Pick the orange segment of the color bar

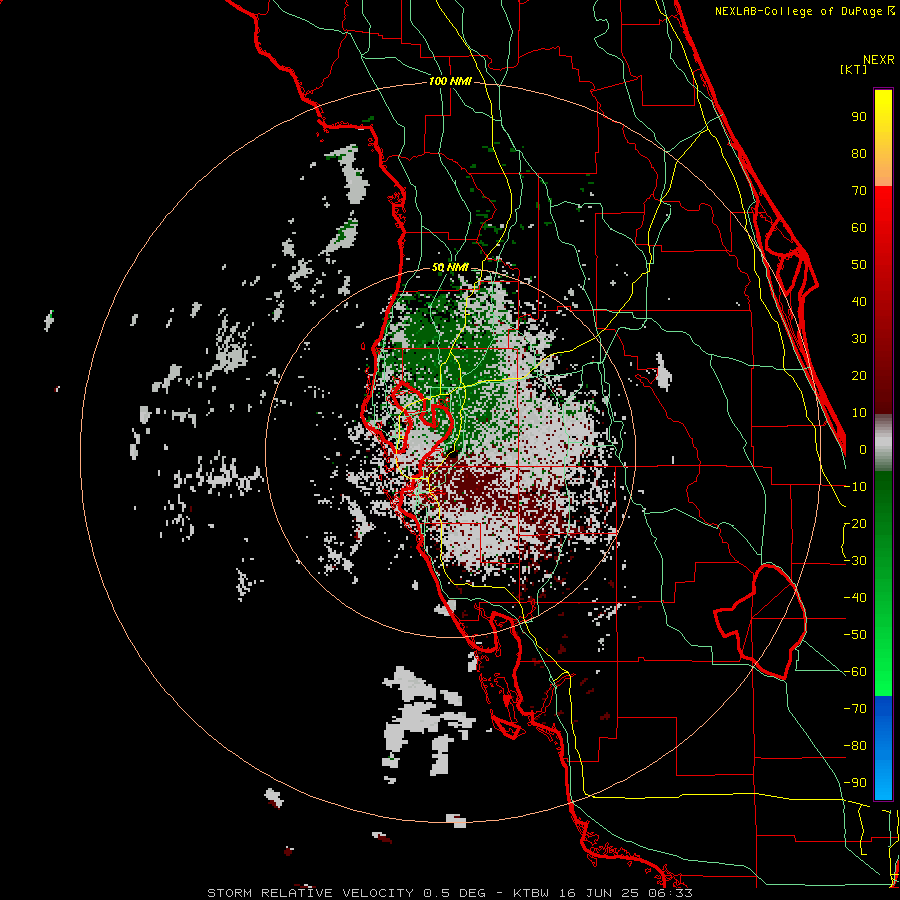[x=883, y=166]
